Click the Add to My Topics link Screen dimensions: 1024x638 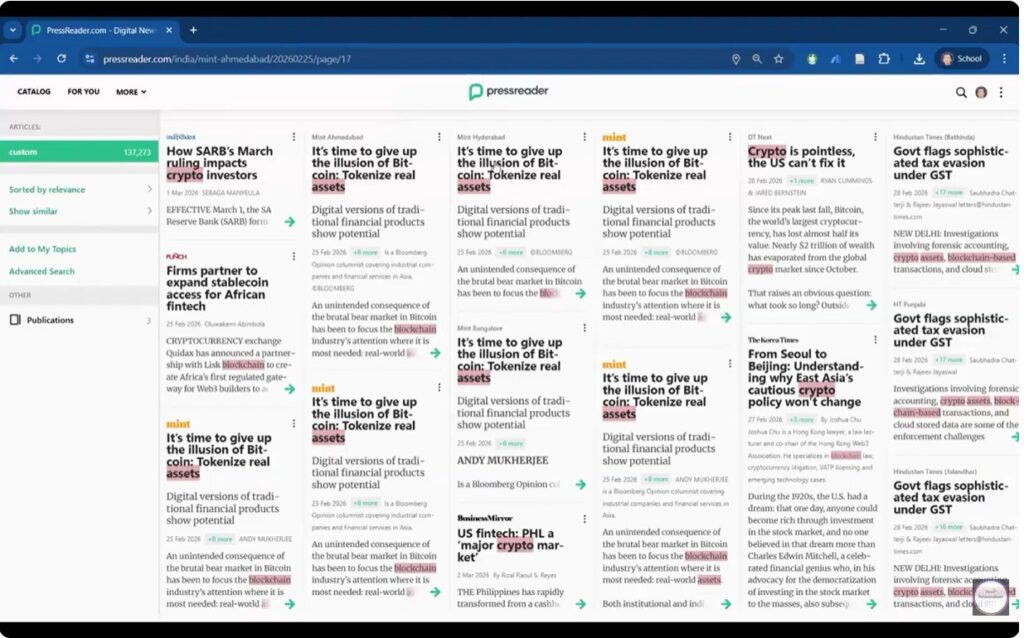pos(42,249)
